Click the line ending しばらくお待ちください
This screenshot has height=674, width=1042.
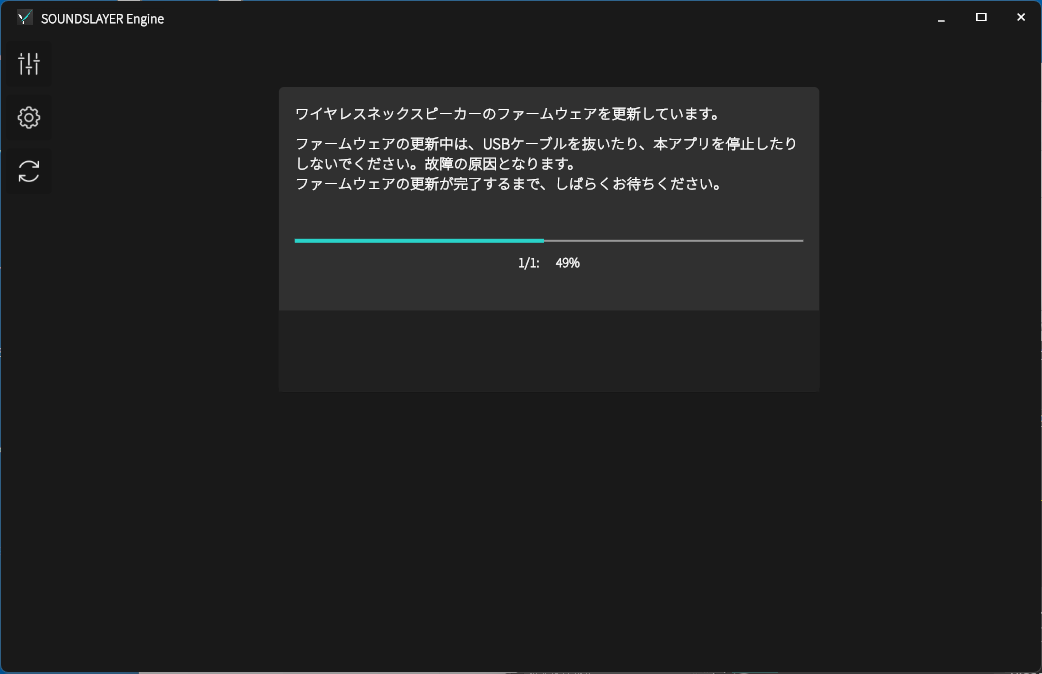pyautogui.click(x=508, y=184)
